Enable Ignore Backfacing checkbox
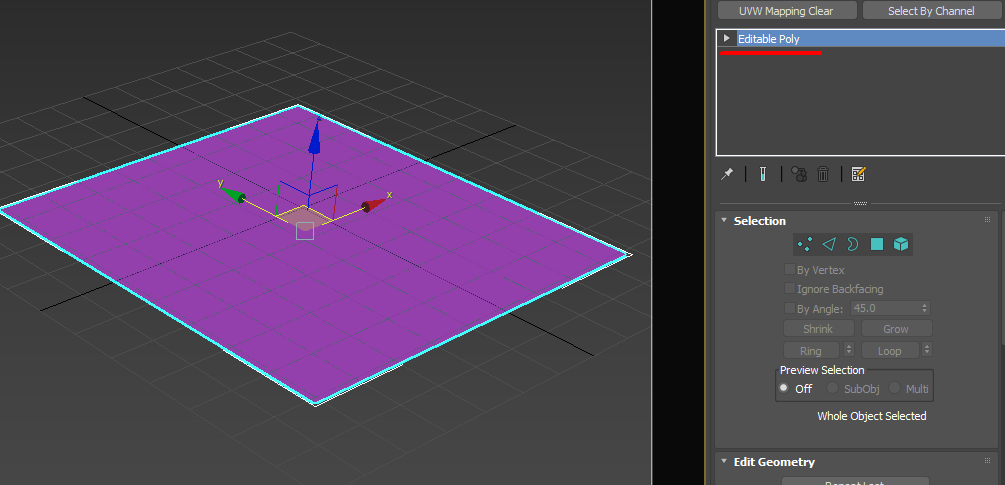 [x=790, y=289]
